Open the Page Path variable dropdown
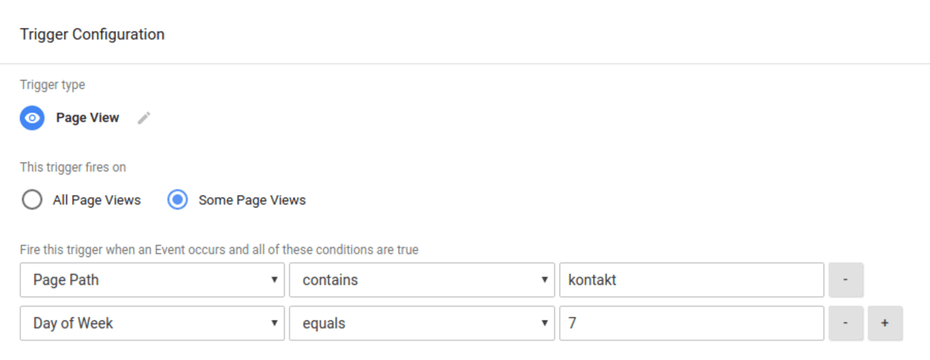Screen dimensions: 930x360 tap(152, 280)
